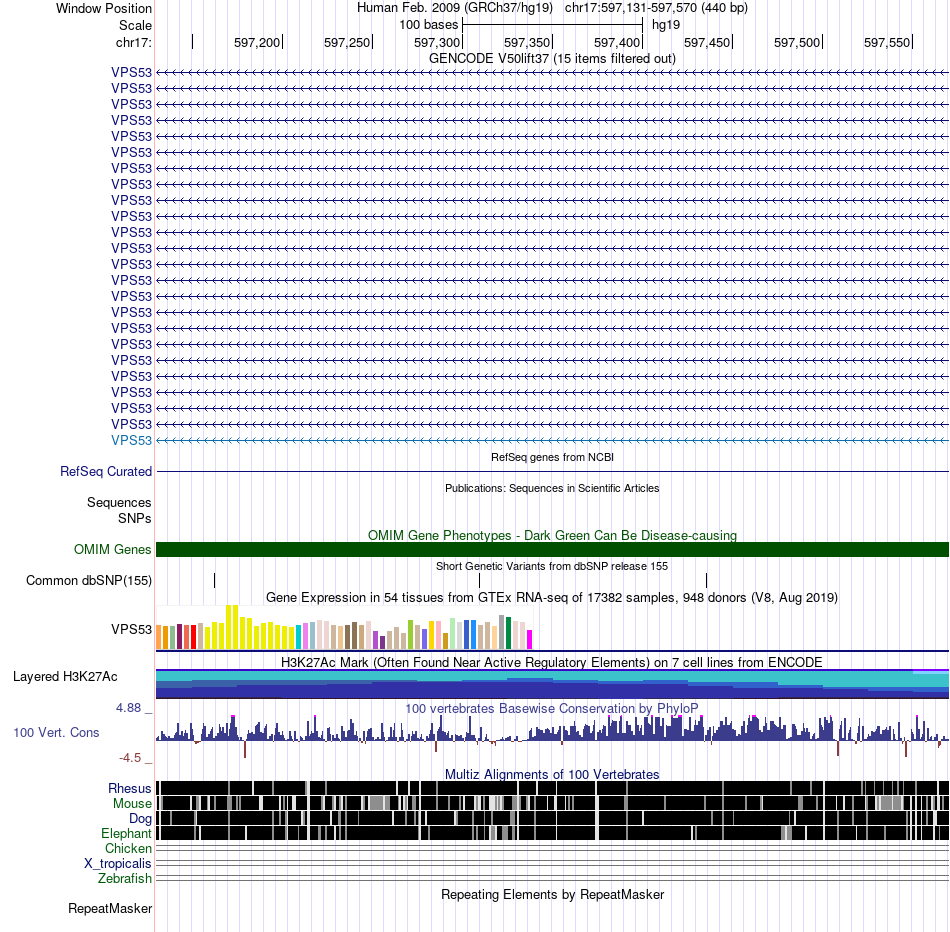Open Publications: Sequences in Scientific Articles title
The width and height of the screenshot is (950, 932).
coord(552,488)
